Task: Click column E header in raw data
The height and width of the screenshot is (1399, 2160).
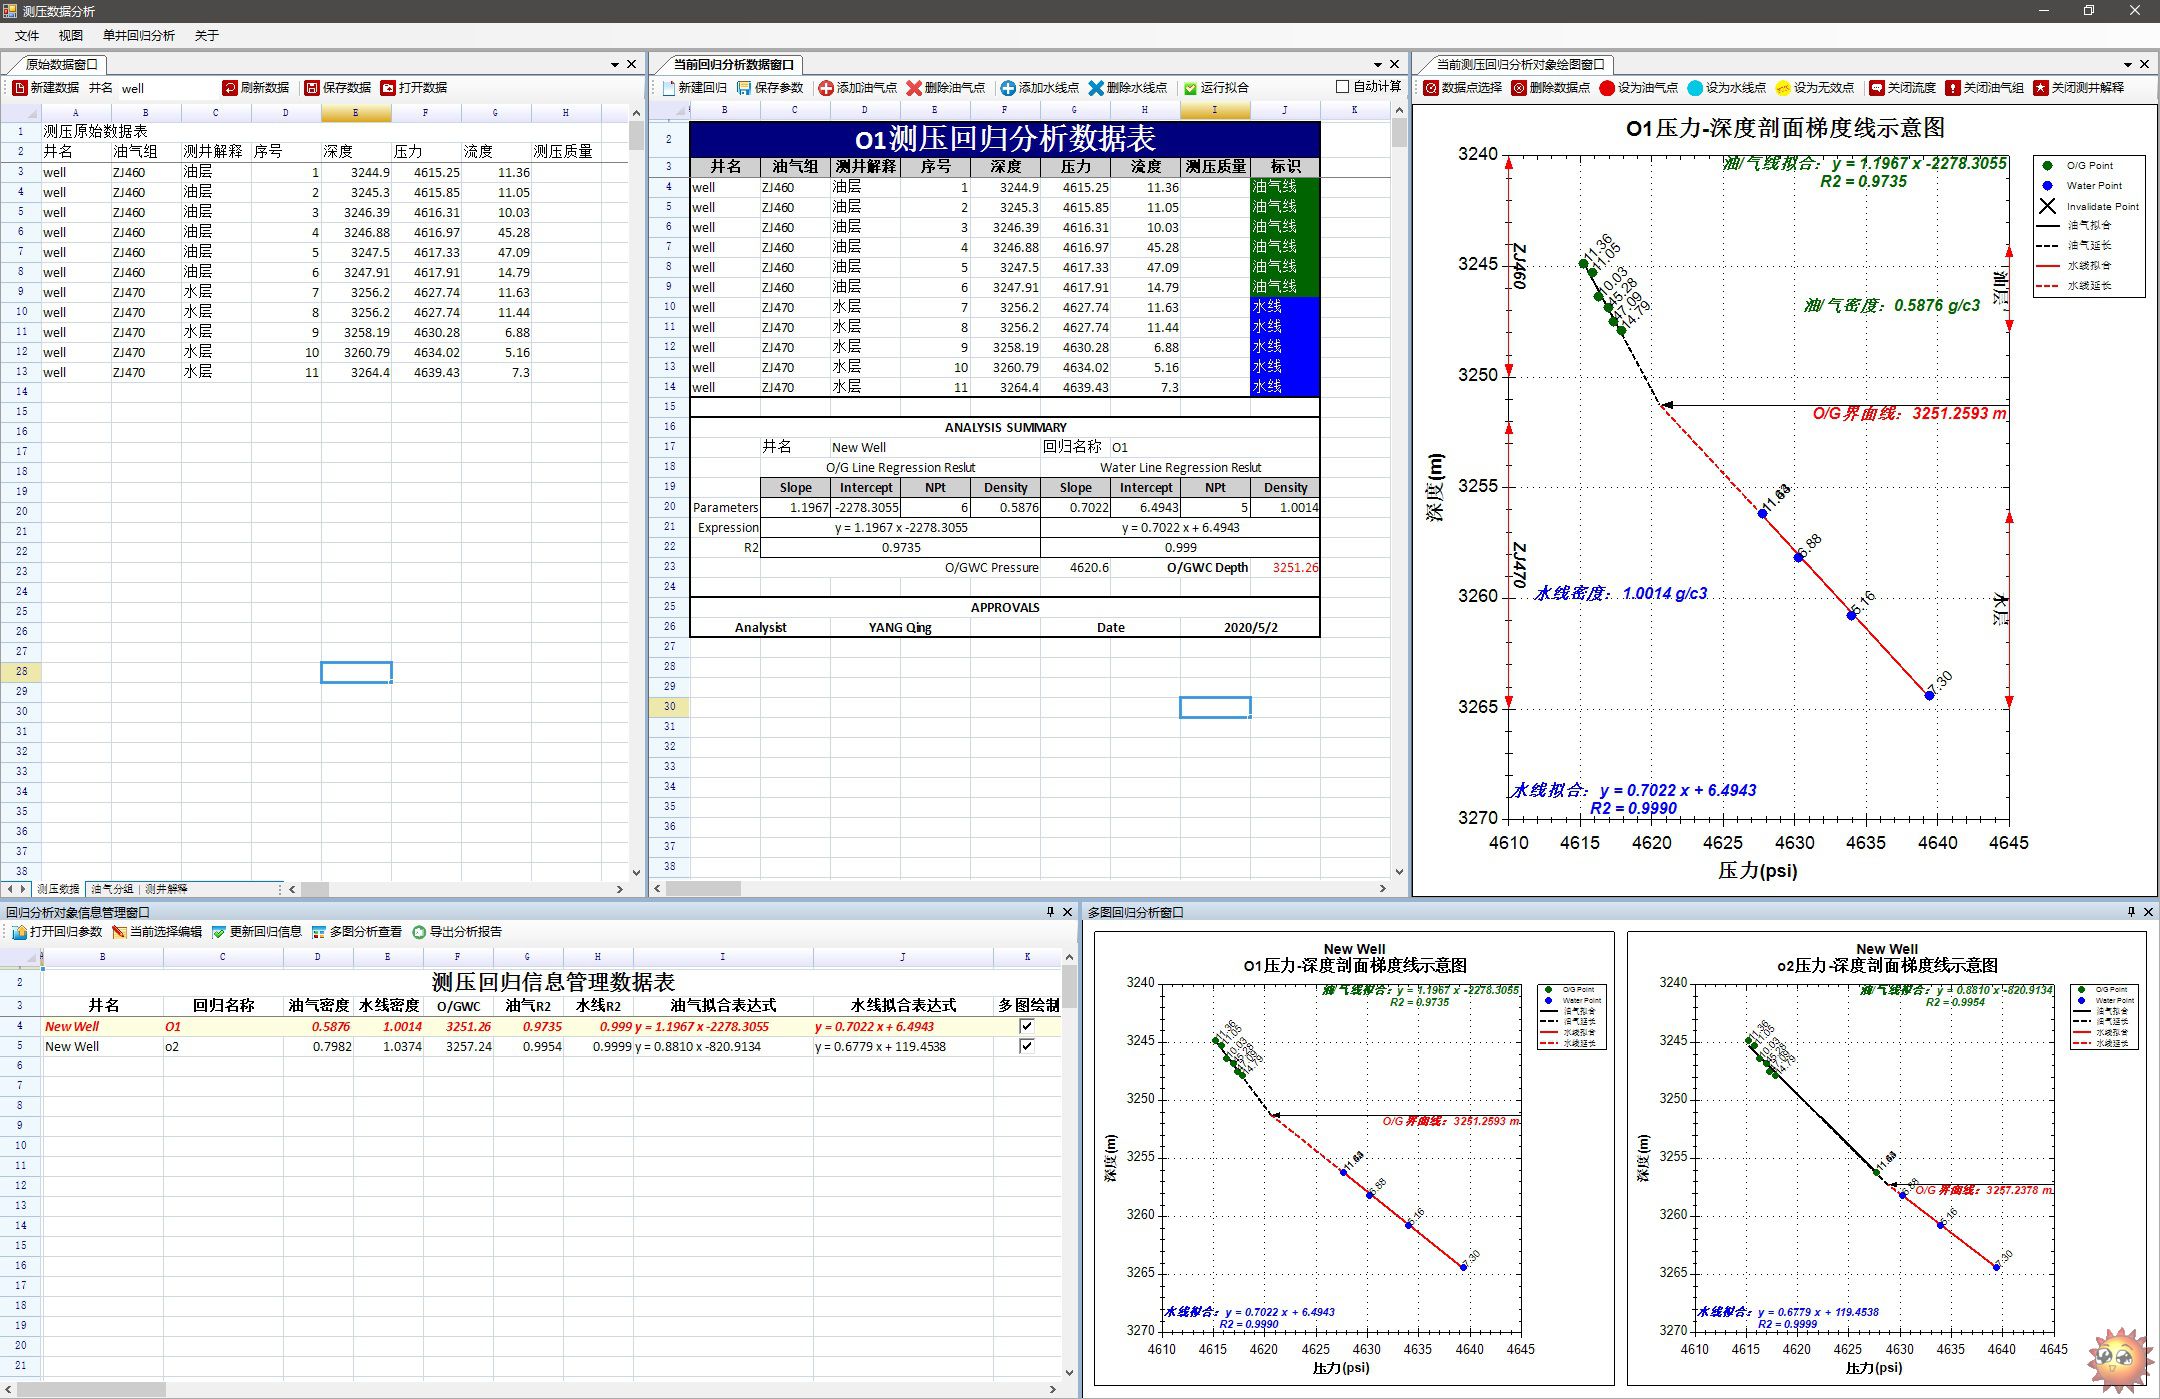Action: (x=355, y=113)
